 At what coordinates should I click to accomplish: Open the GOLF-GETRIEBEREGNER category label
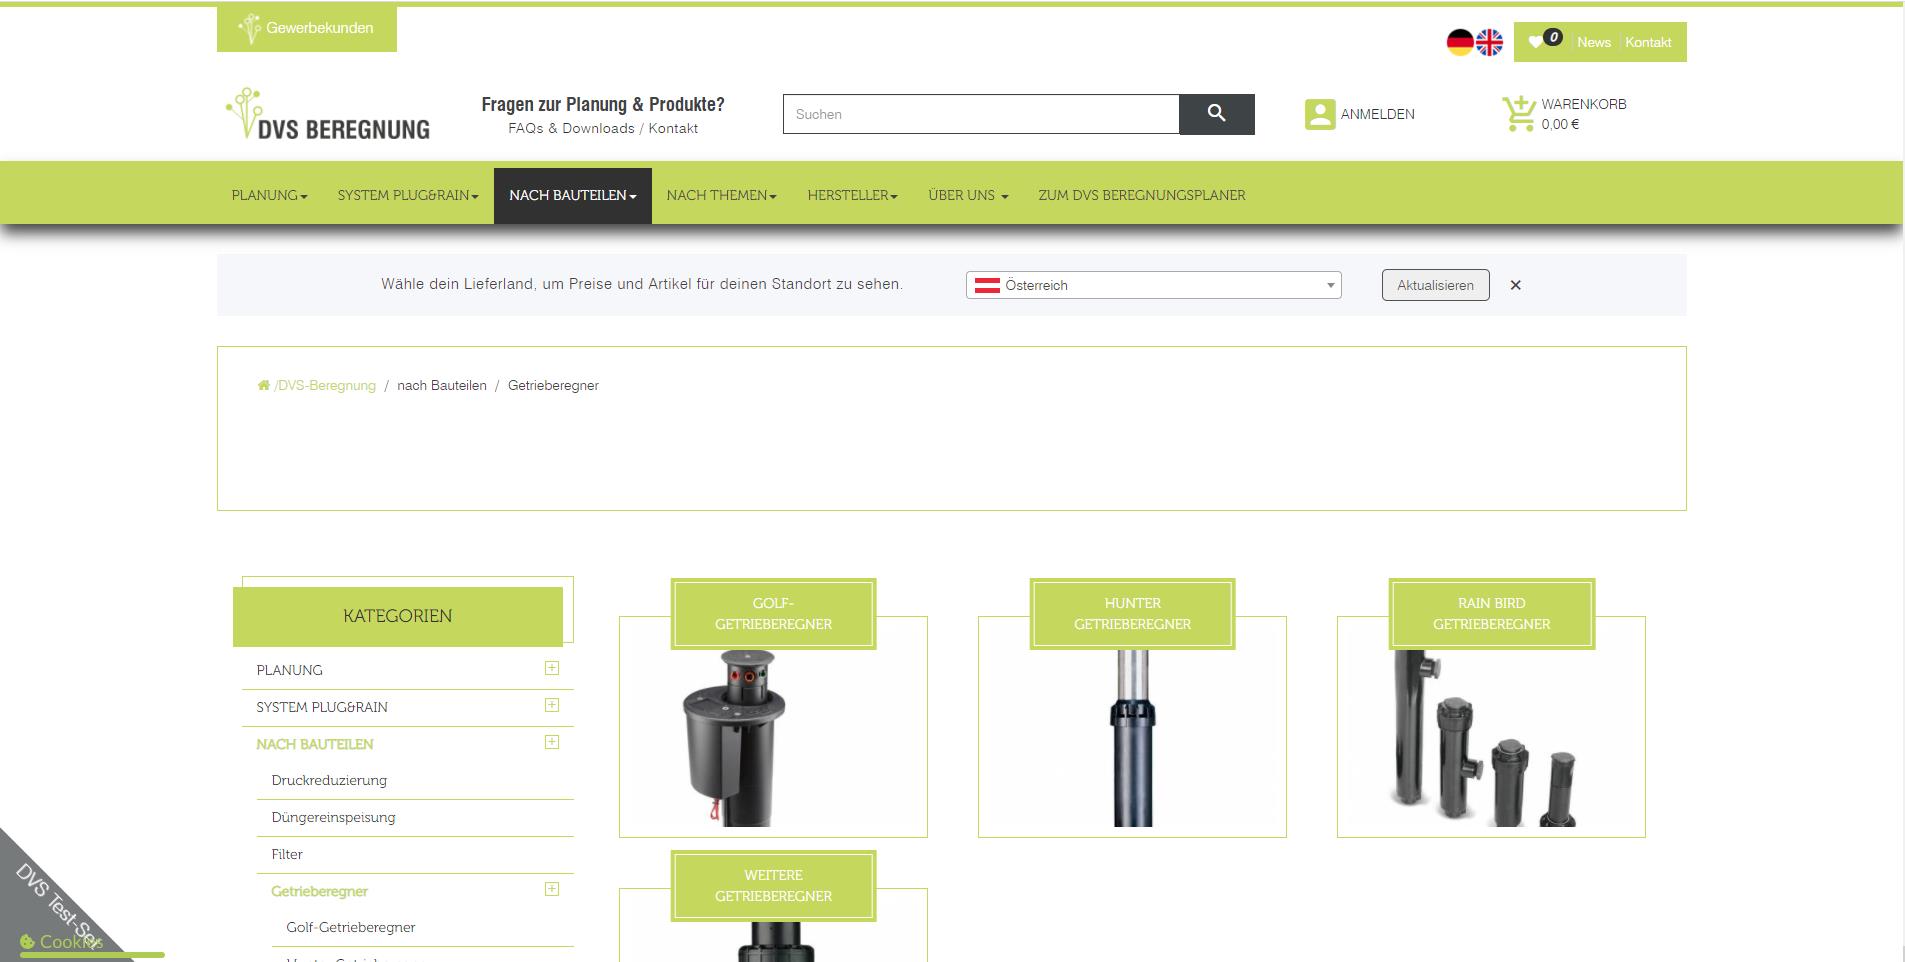click(773, 613)
